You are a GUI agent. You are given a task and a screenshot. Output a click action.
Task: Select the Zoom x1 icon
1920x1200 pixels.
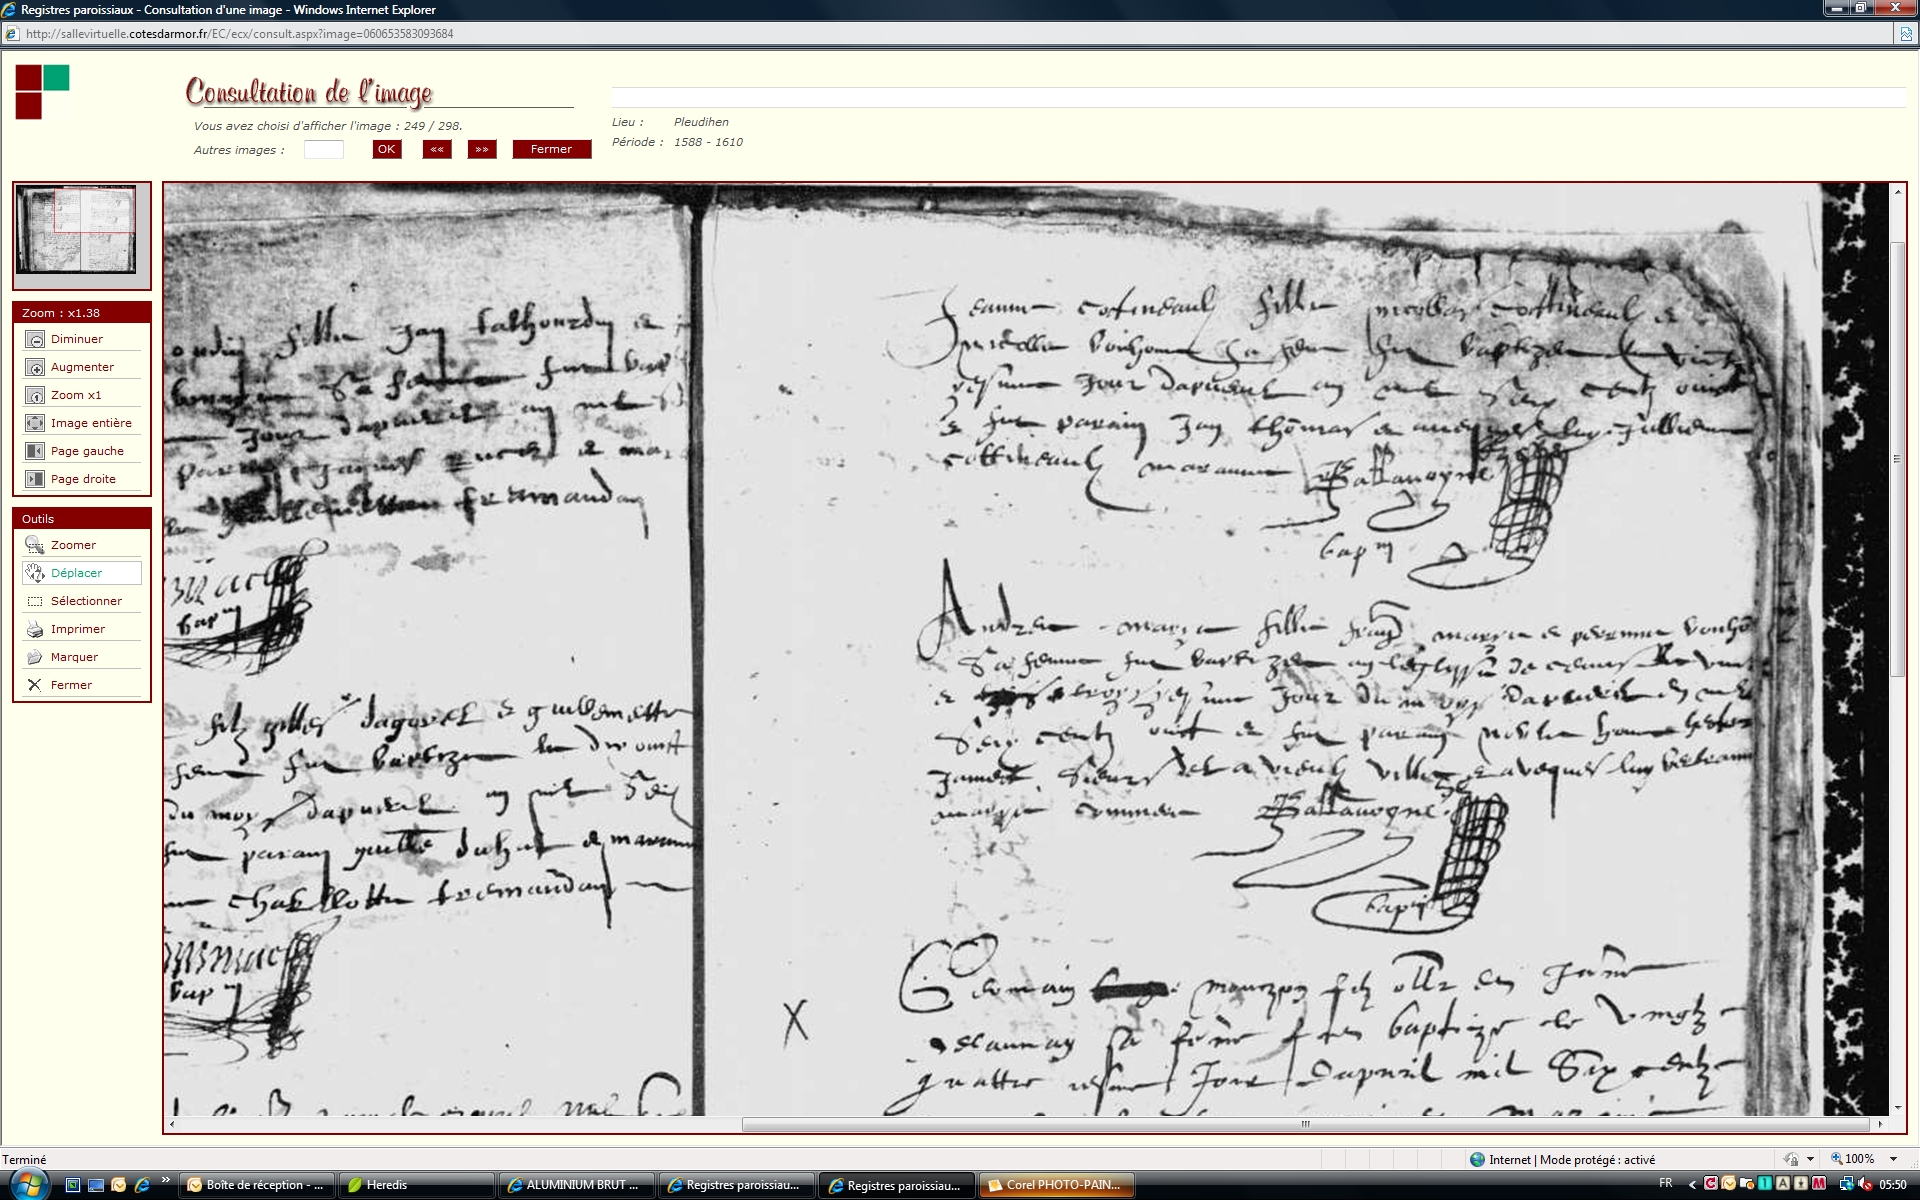pyautogui.click(x=35, y=396)
